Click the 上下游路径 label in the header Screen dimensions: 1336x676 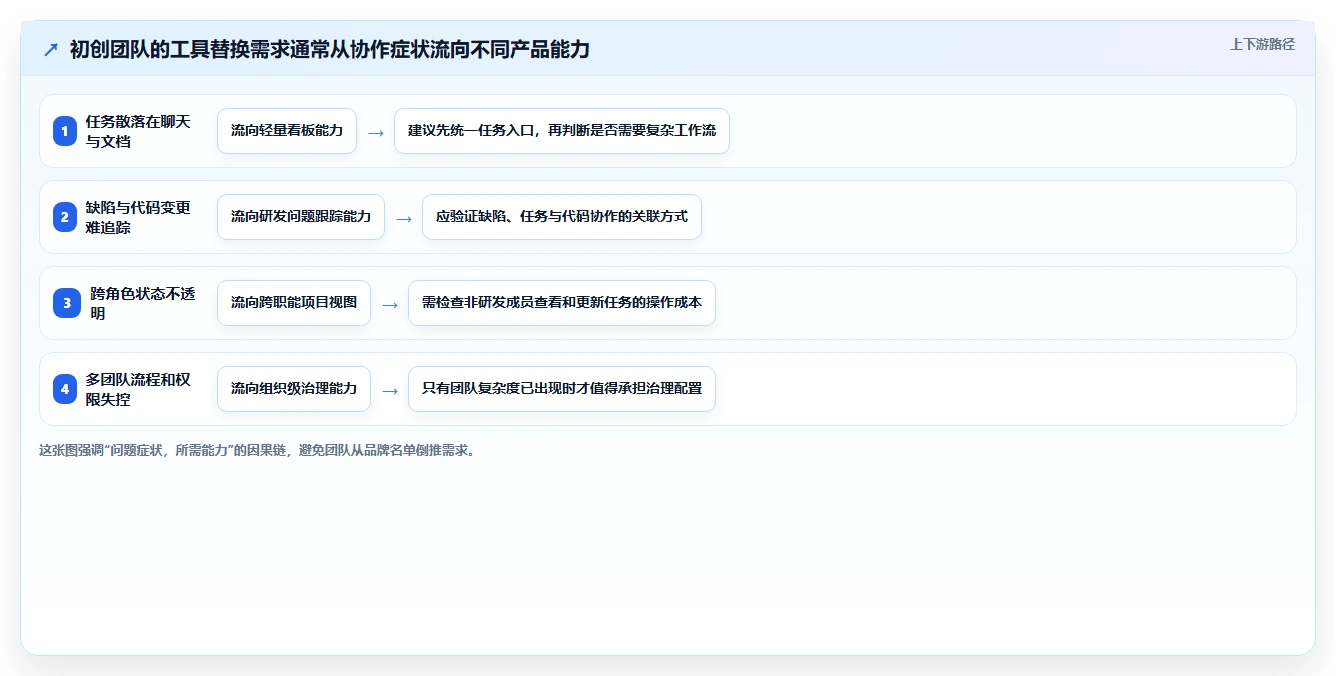point(1262,44)
